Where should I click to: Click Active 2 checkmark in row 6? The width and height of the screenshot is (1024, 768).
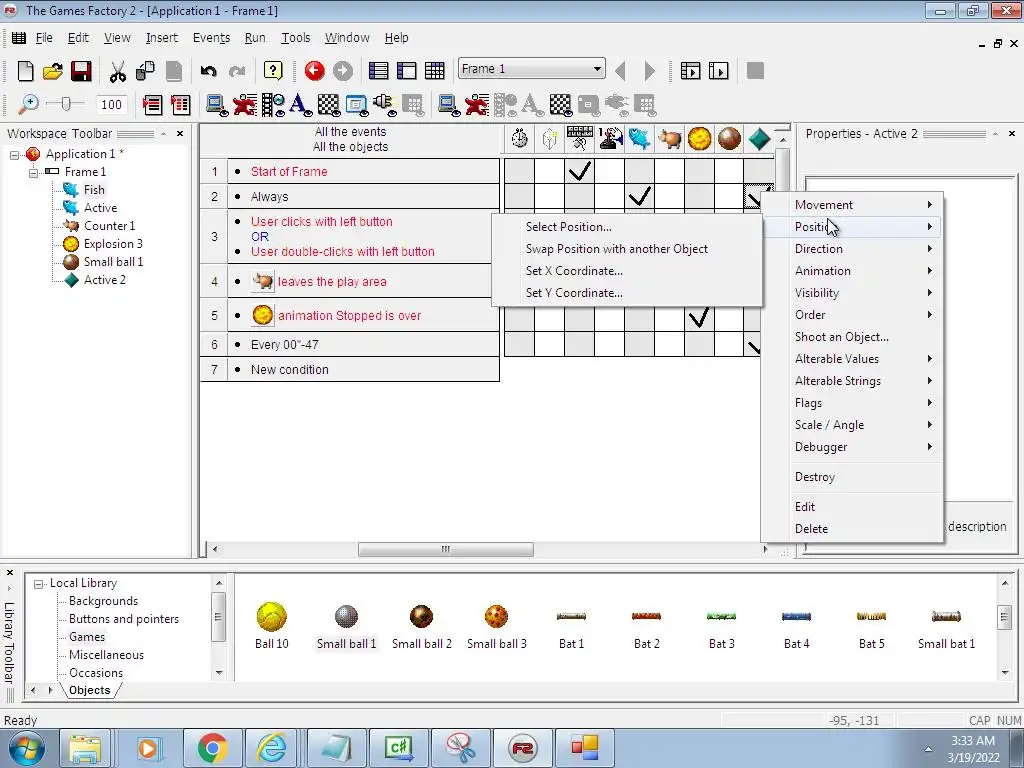tap(753, 346)
